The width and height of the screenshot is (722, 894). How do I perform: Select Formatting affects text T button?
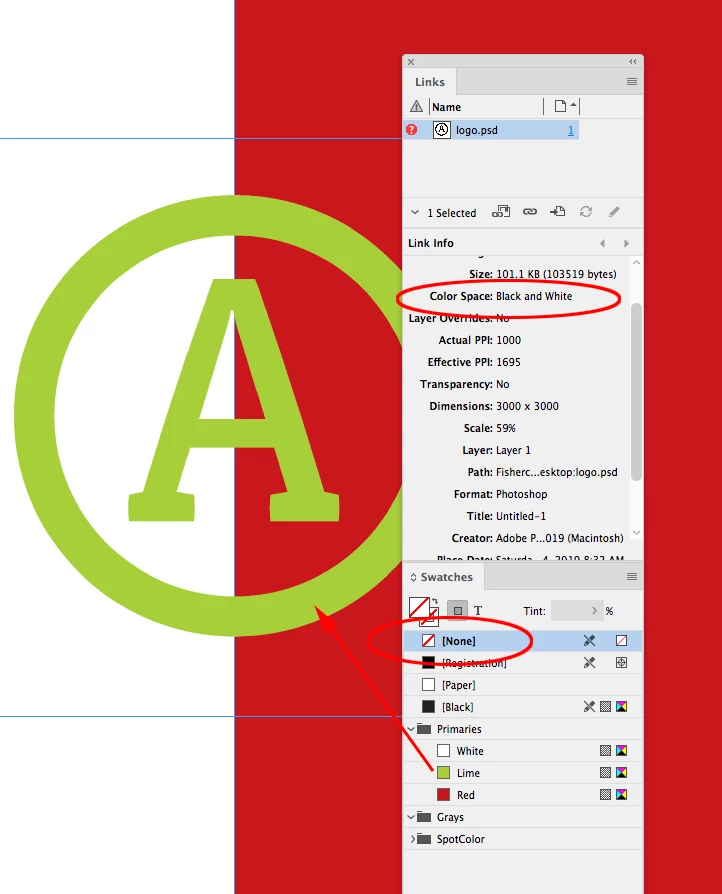(x=478, y=611)
